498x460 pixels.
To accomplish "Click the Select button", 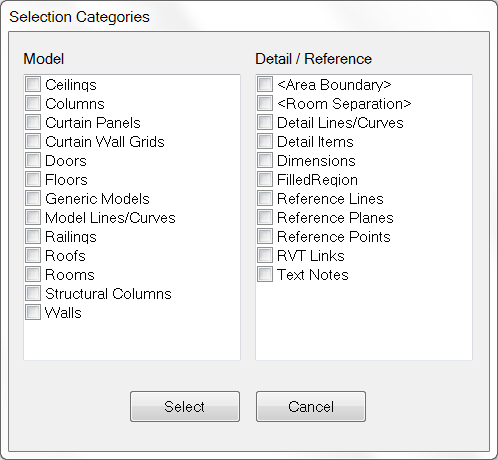I will [185, 407].
